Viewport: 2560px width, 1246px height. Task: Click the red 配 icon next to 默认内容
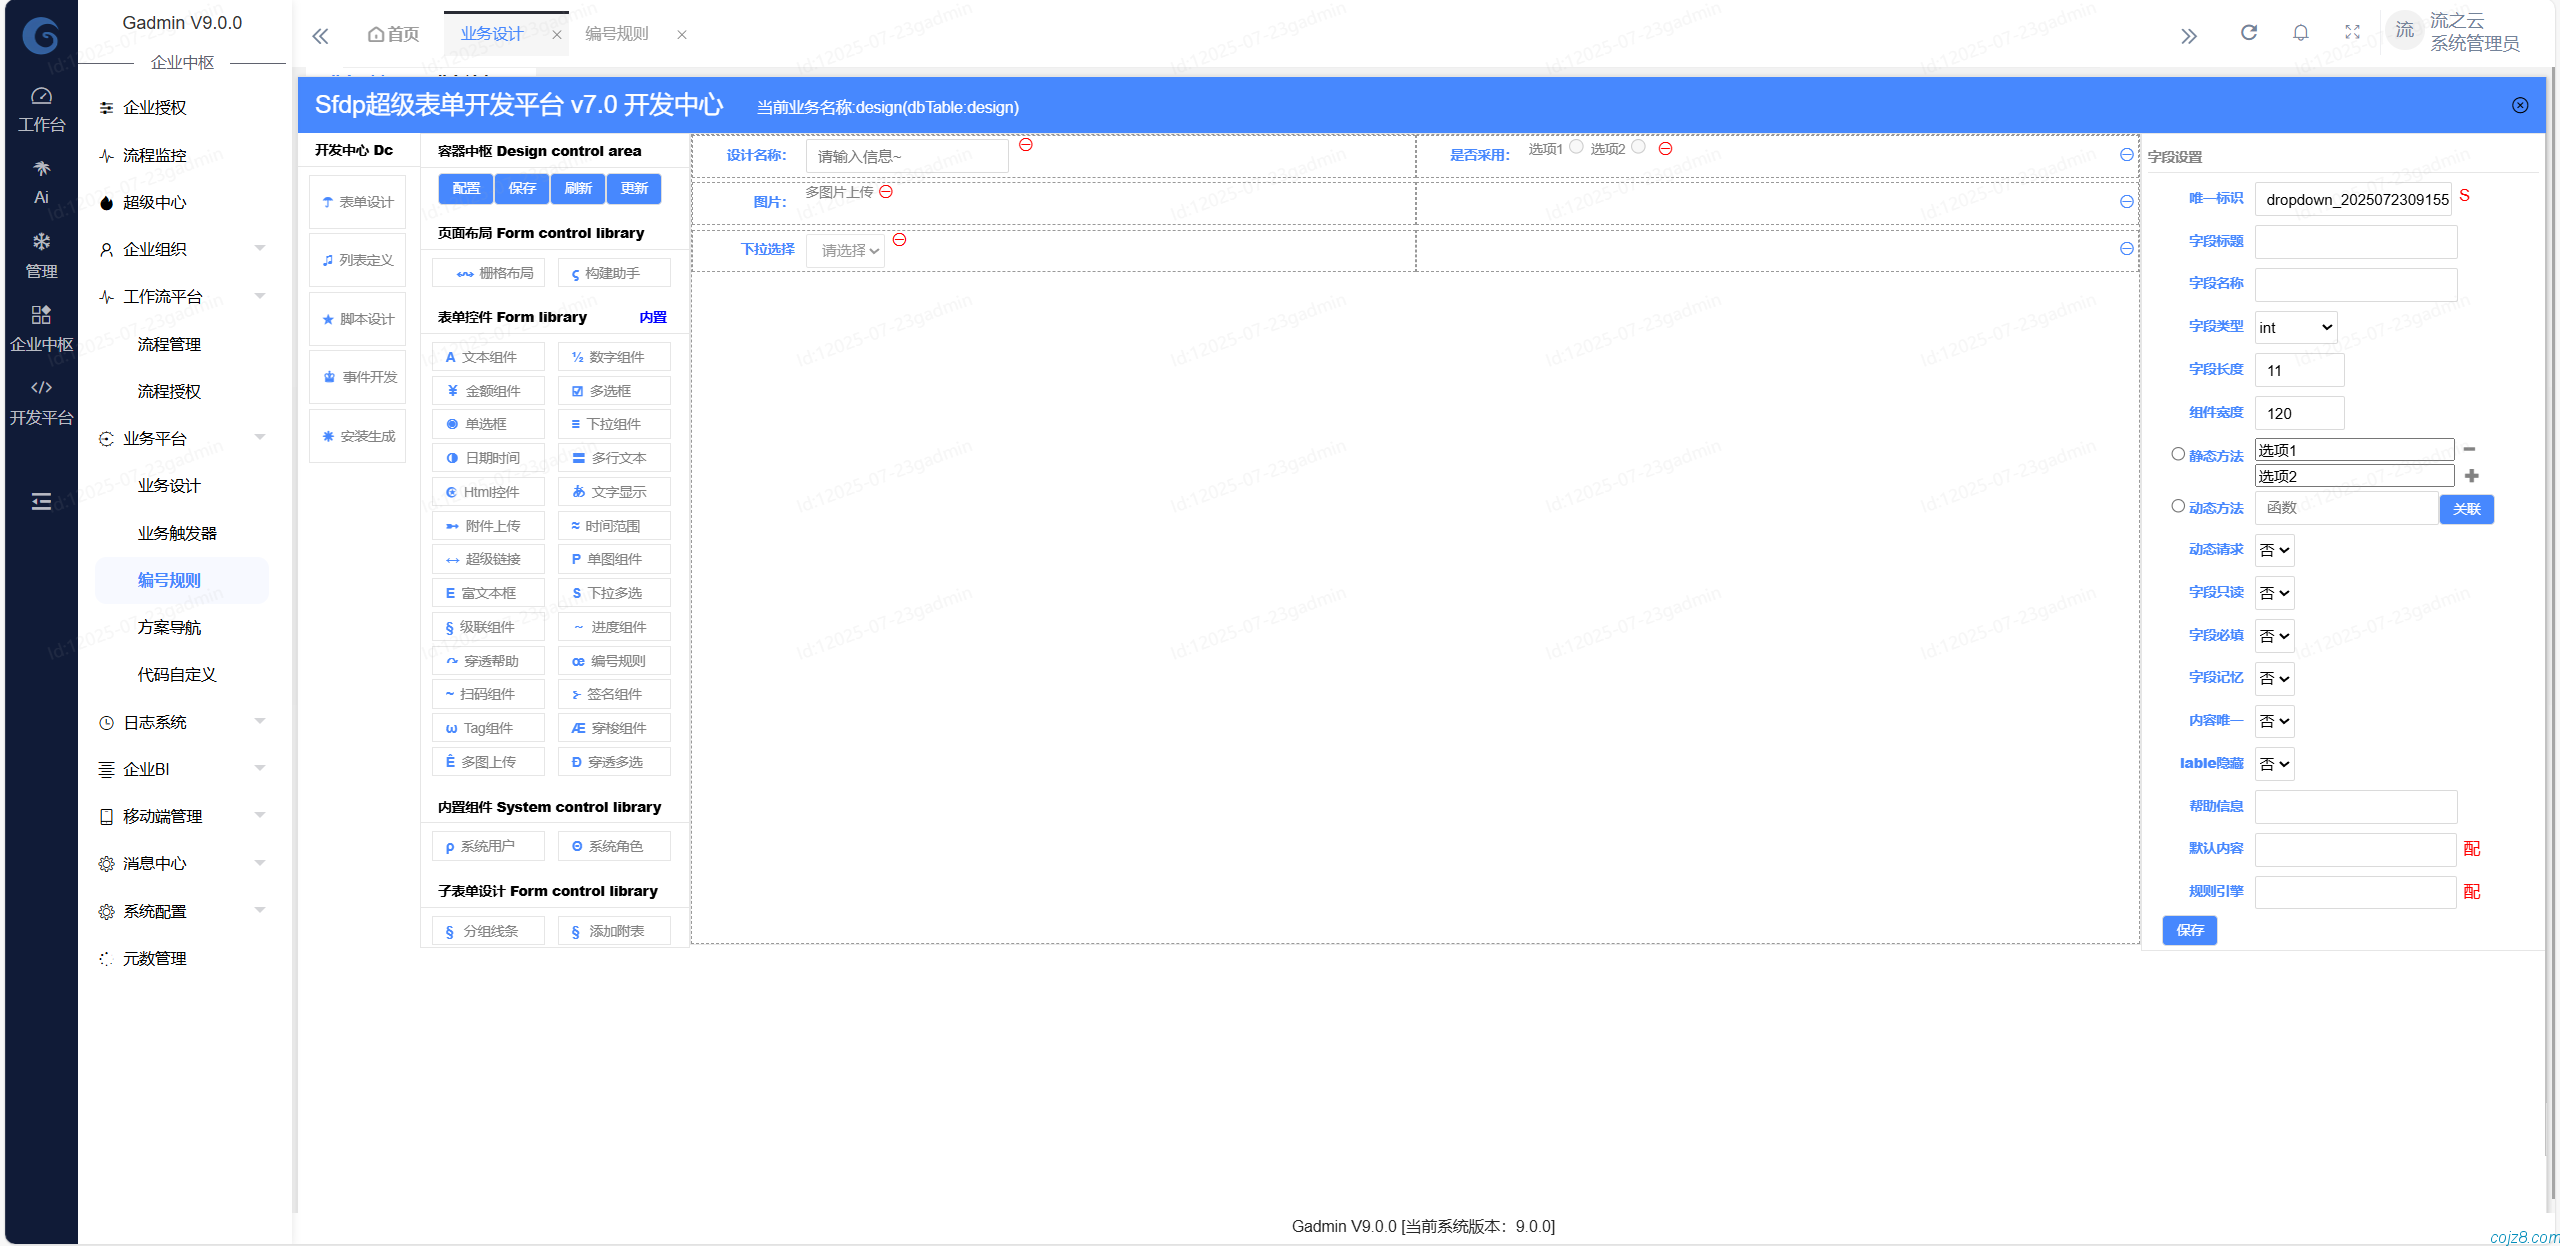point(2472,849)
